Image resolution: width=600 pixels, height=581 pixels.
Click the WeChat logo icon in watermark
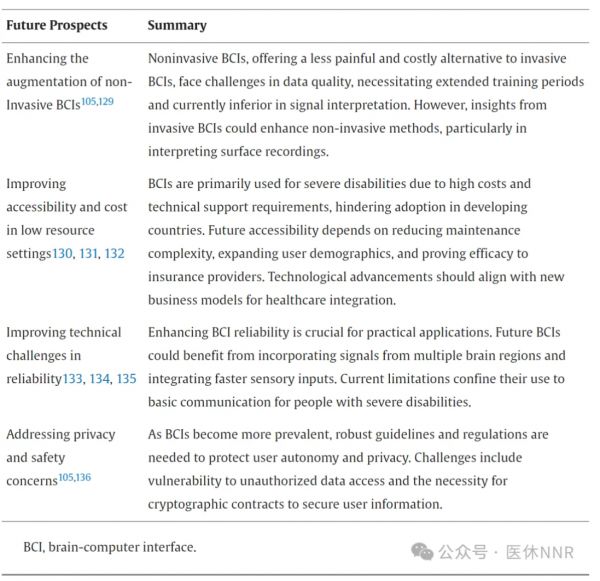pos(425,552)
